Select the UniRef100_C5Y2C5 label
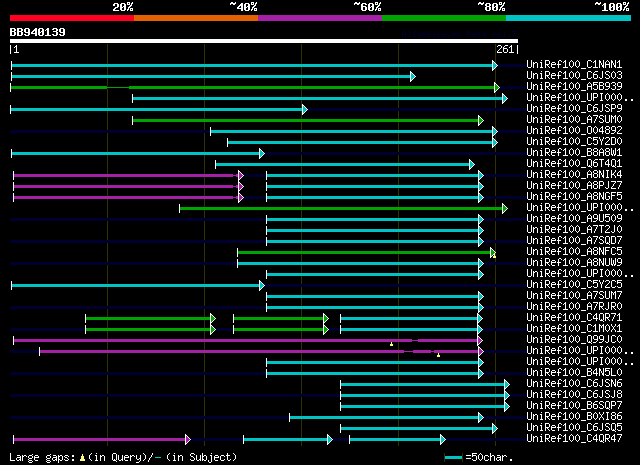This screenshot has height=465, width=640. (x=574, y=285)
